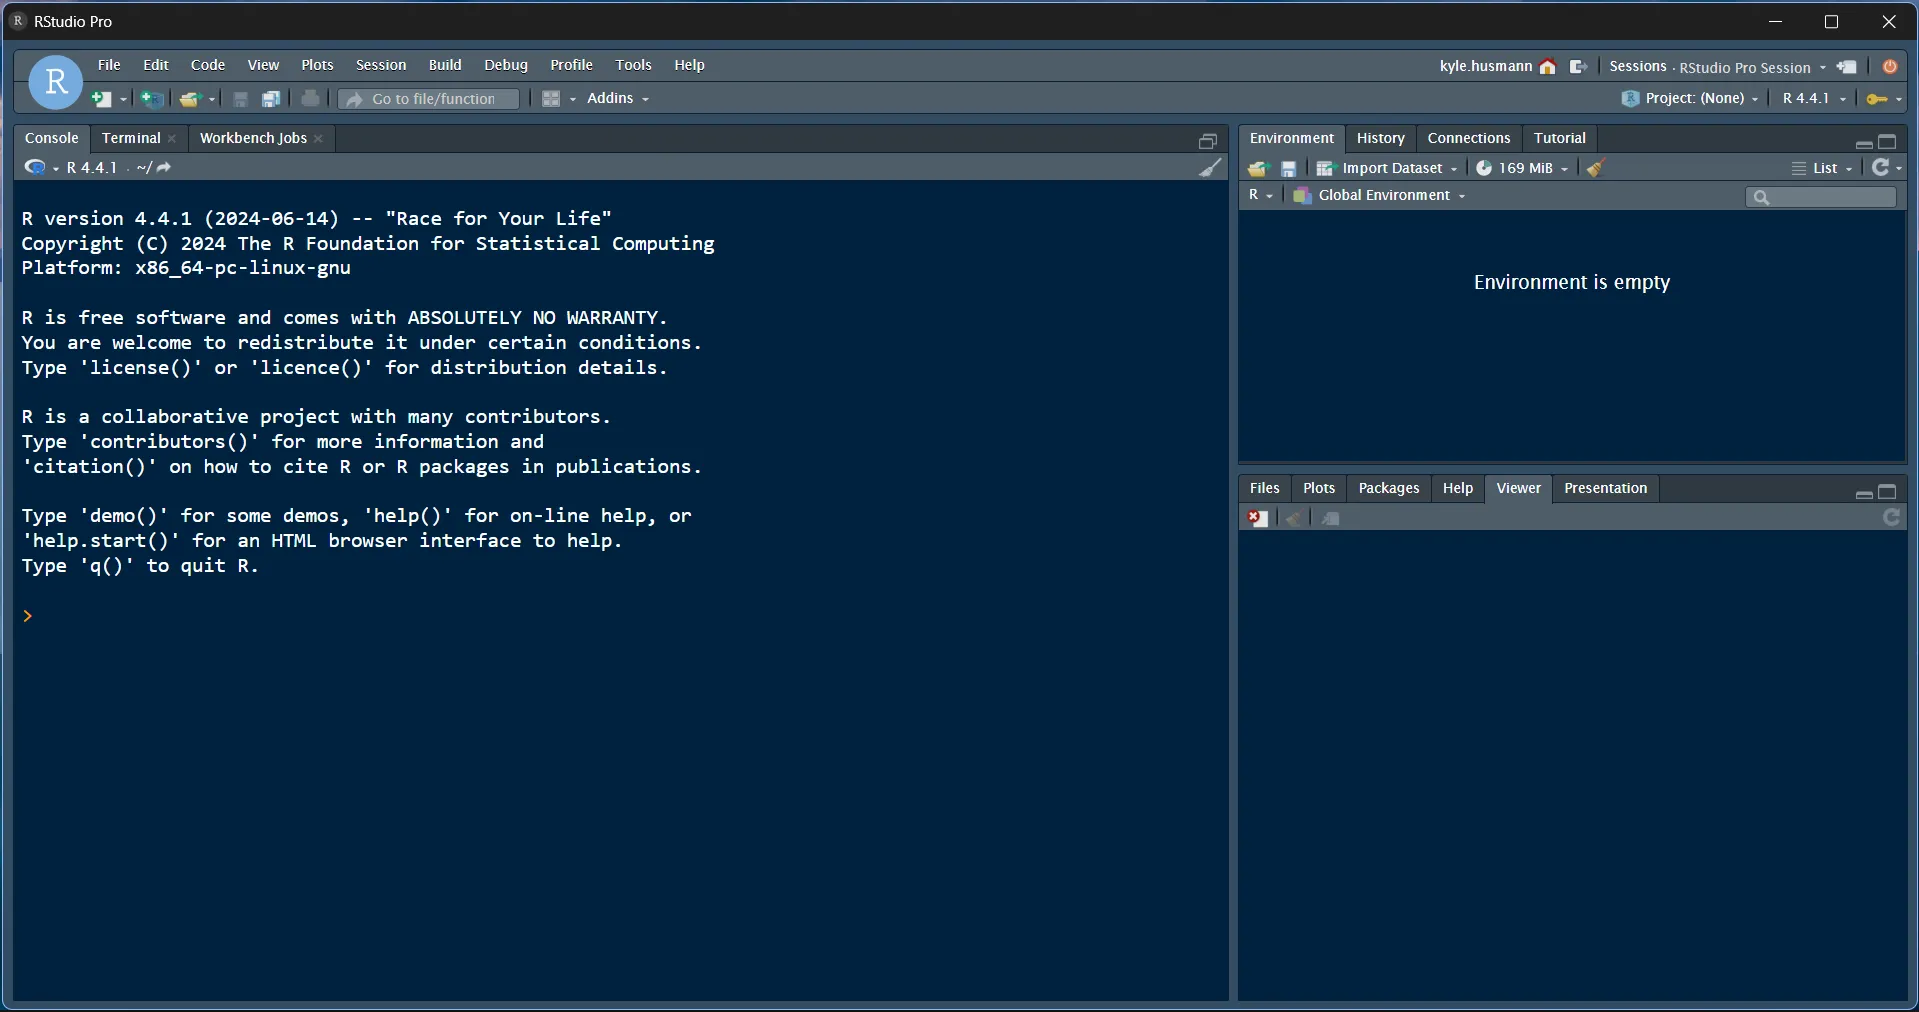Click the Go to file/function field
This screenshot has height=1012, width=1919.
tap(429, 98)
